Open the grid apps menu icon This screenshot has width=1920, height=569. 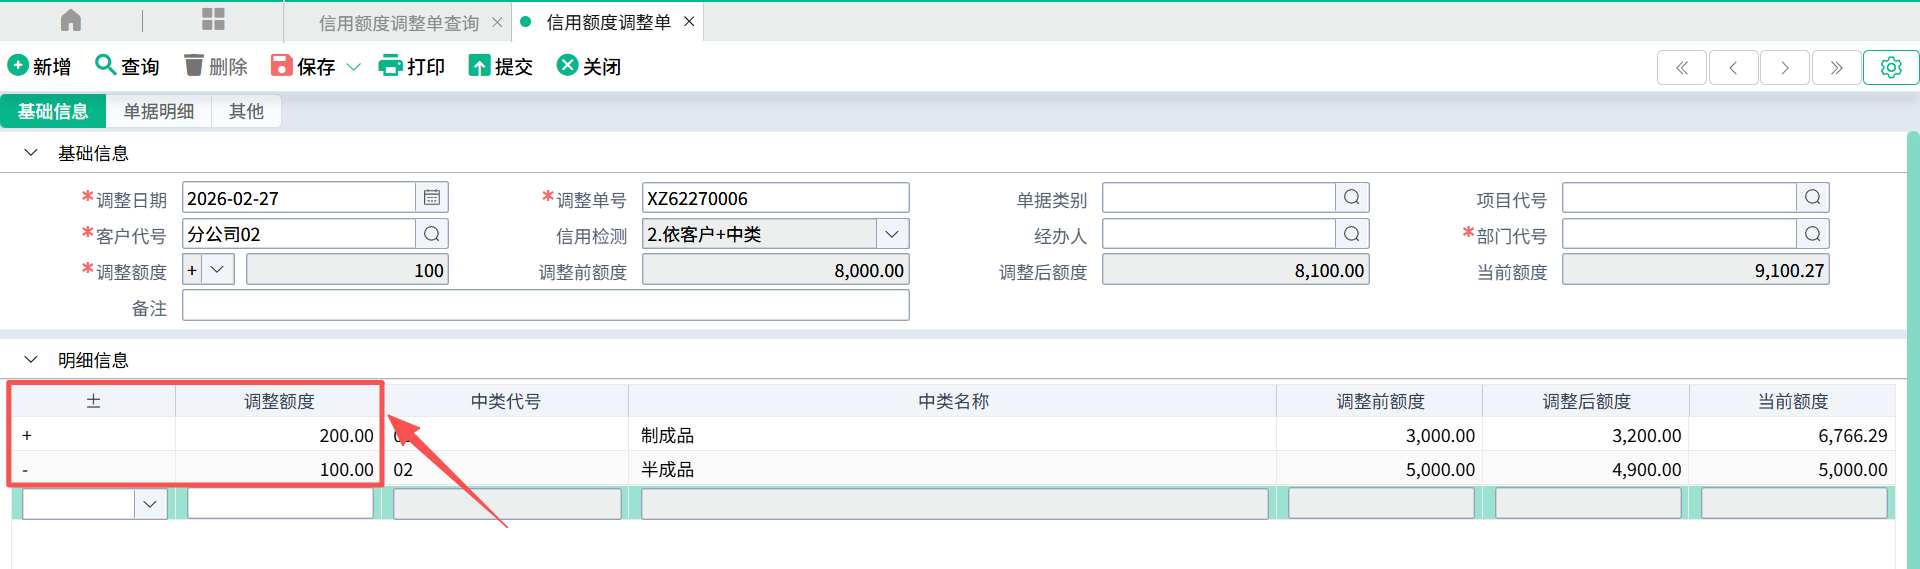coord(213,20)
